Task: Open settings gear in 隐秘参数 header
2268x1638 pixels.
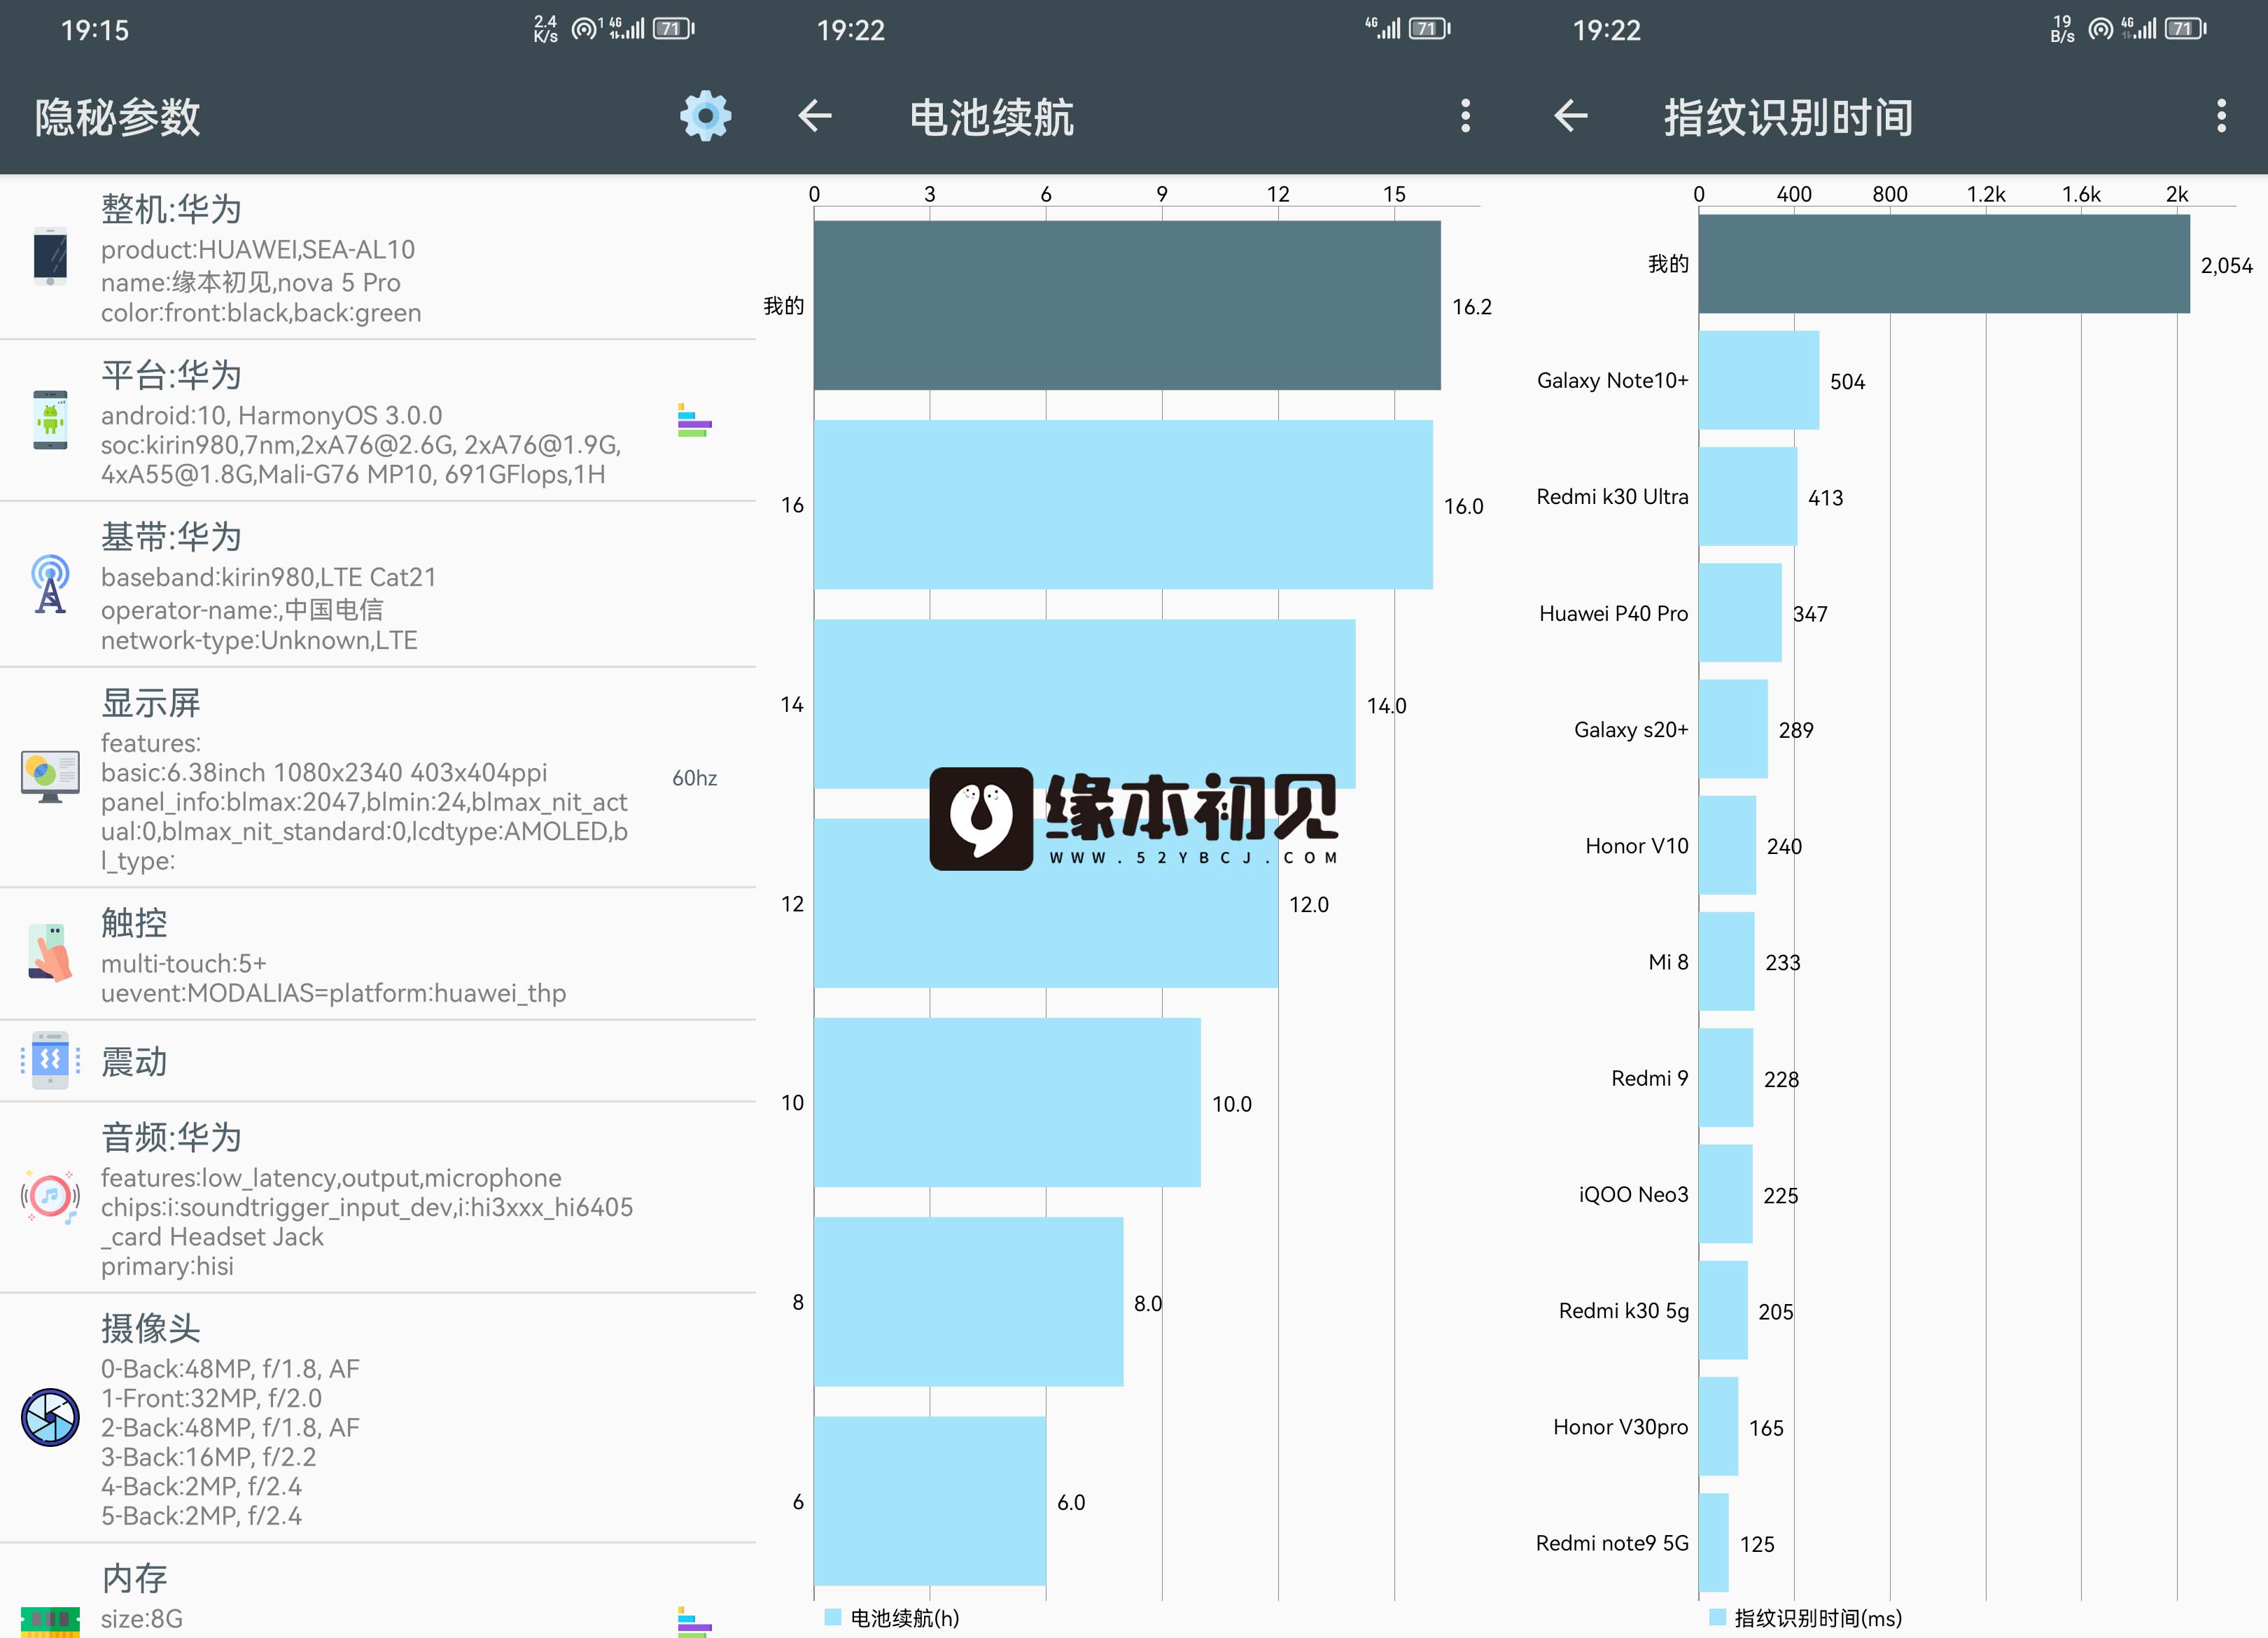Action: tap(705, 117)
